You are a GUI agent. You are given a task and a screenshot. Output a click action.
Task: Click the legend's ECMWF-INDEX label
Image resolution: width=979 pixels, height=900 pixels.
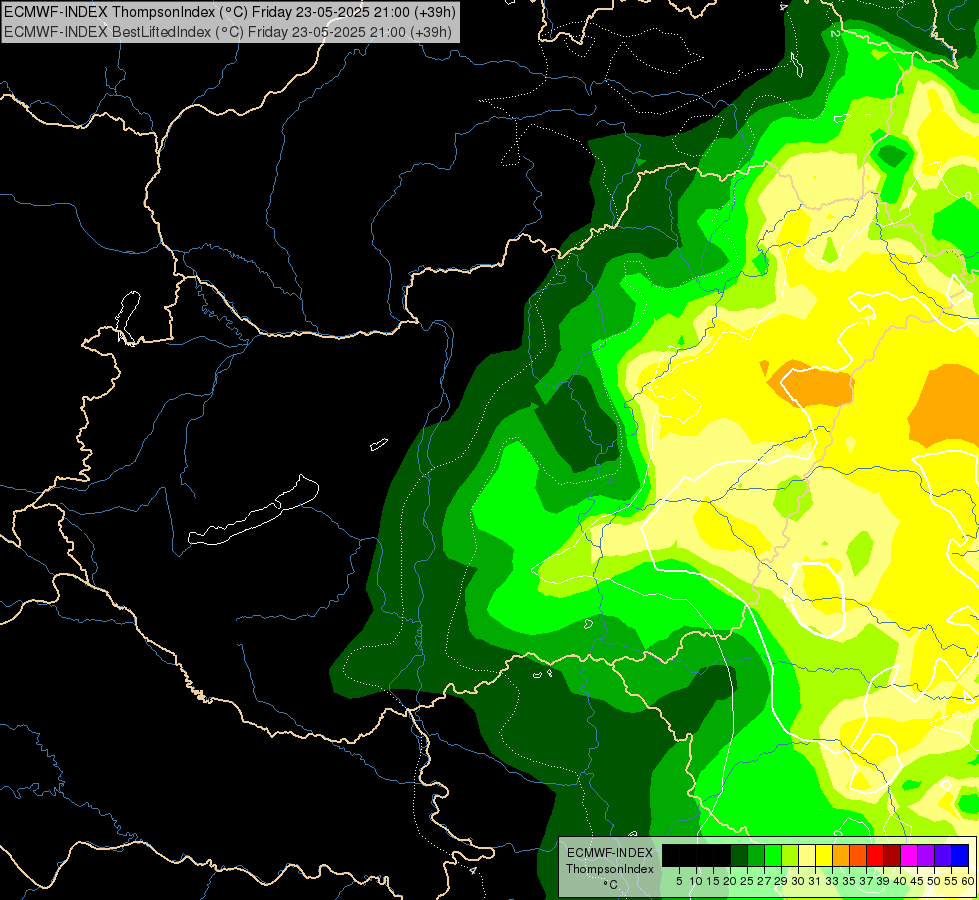click(x=610, y=853)
